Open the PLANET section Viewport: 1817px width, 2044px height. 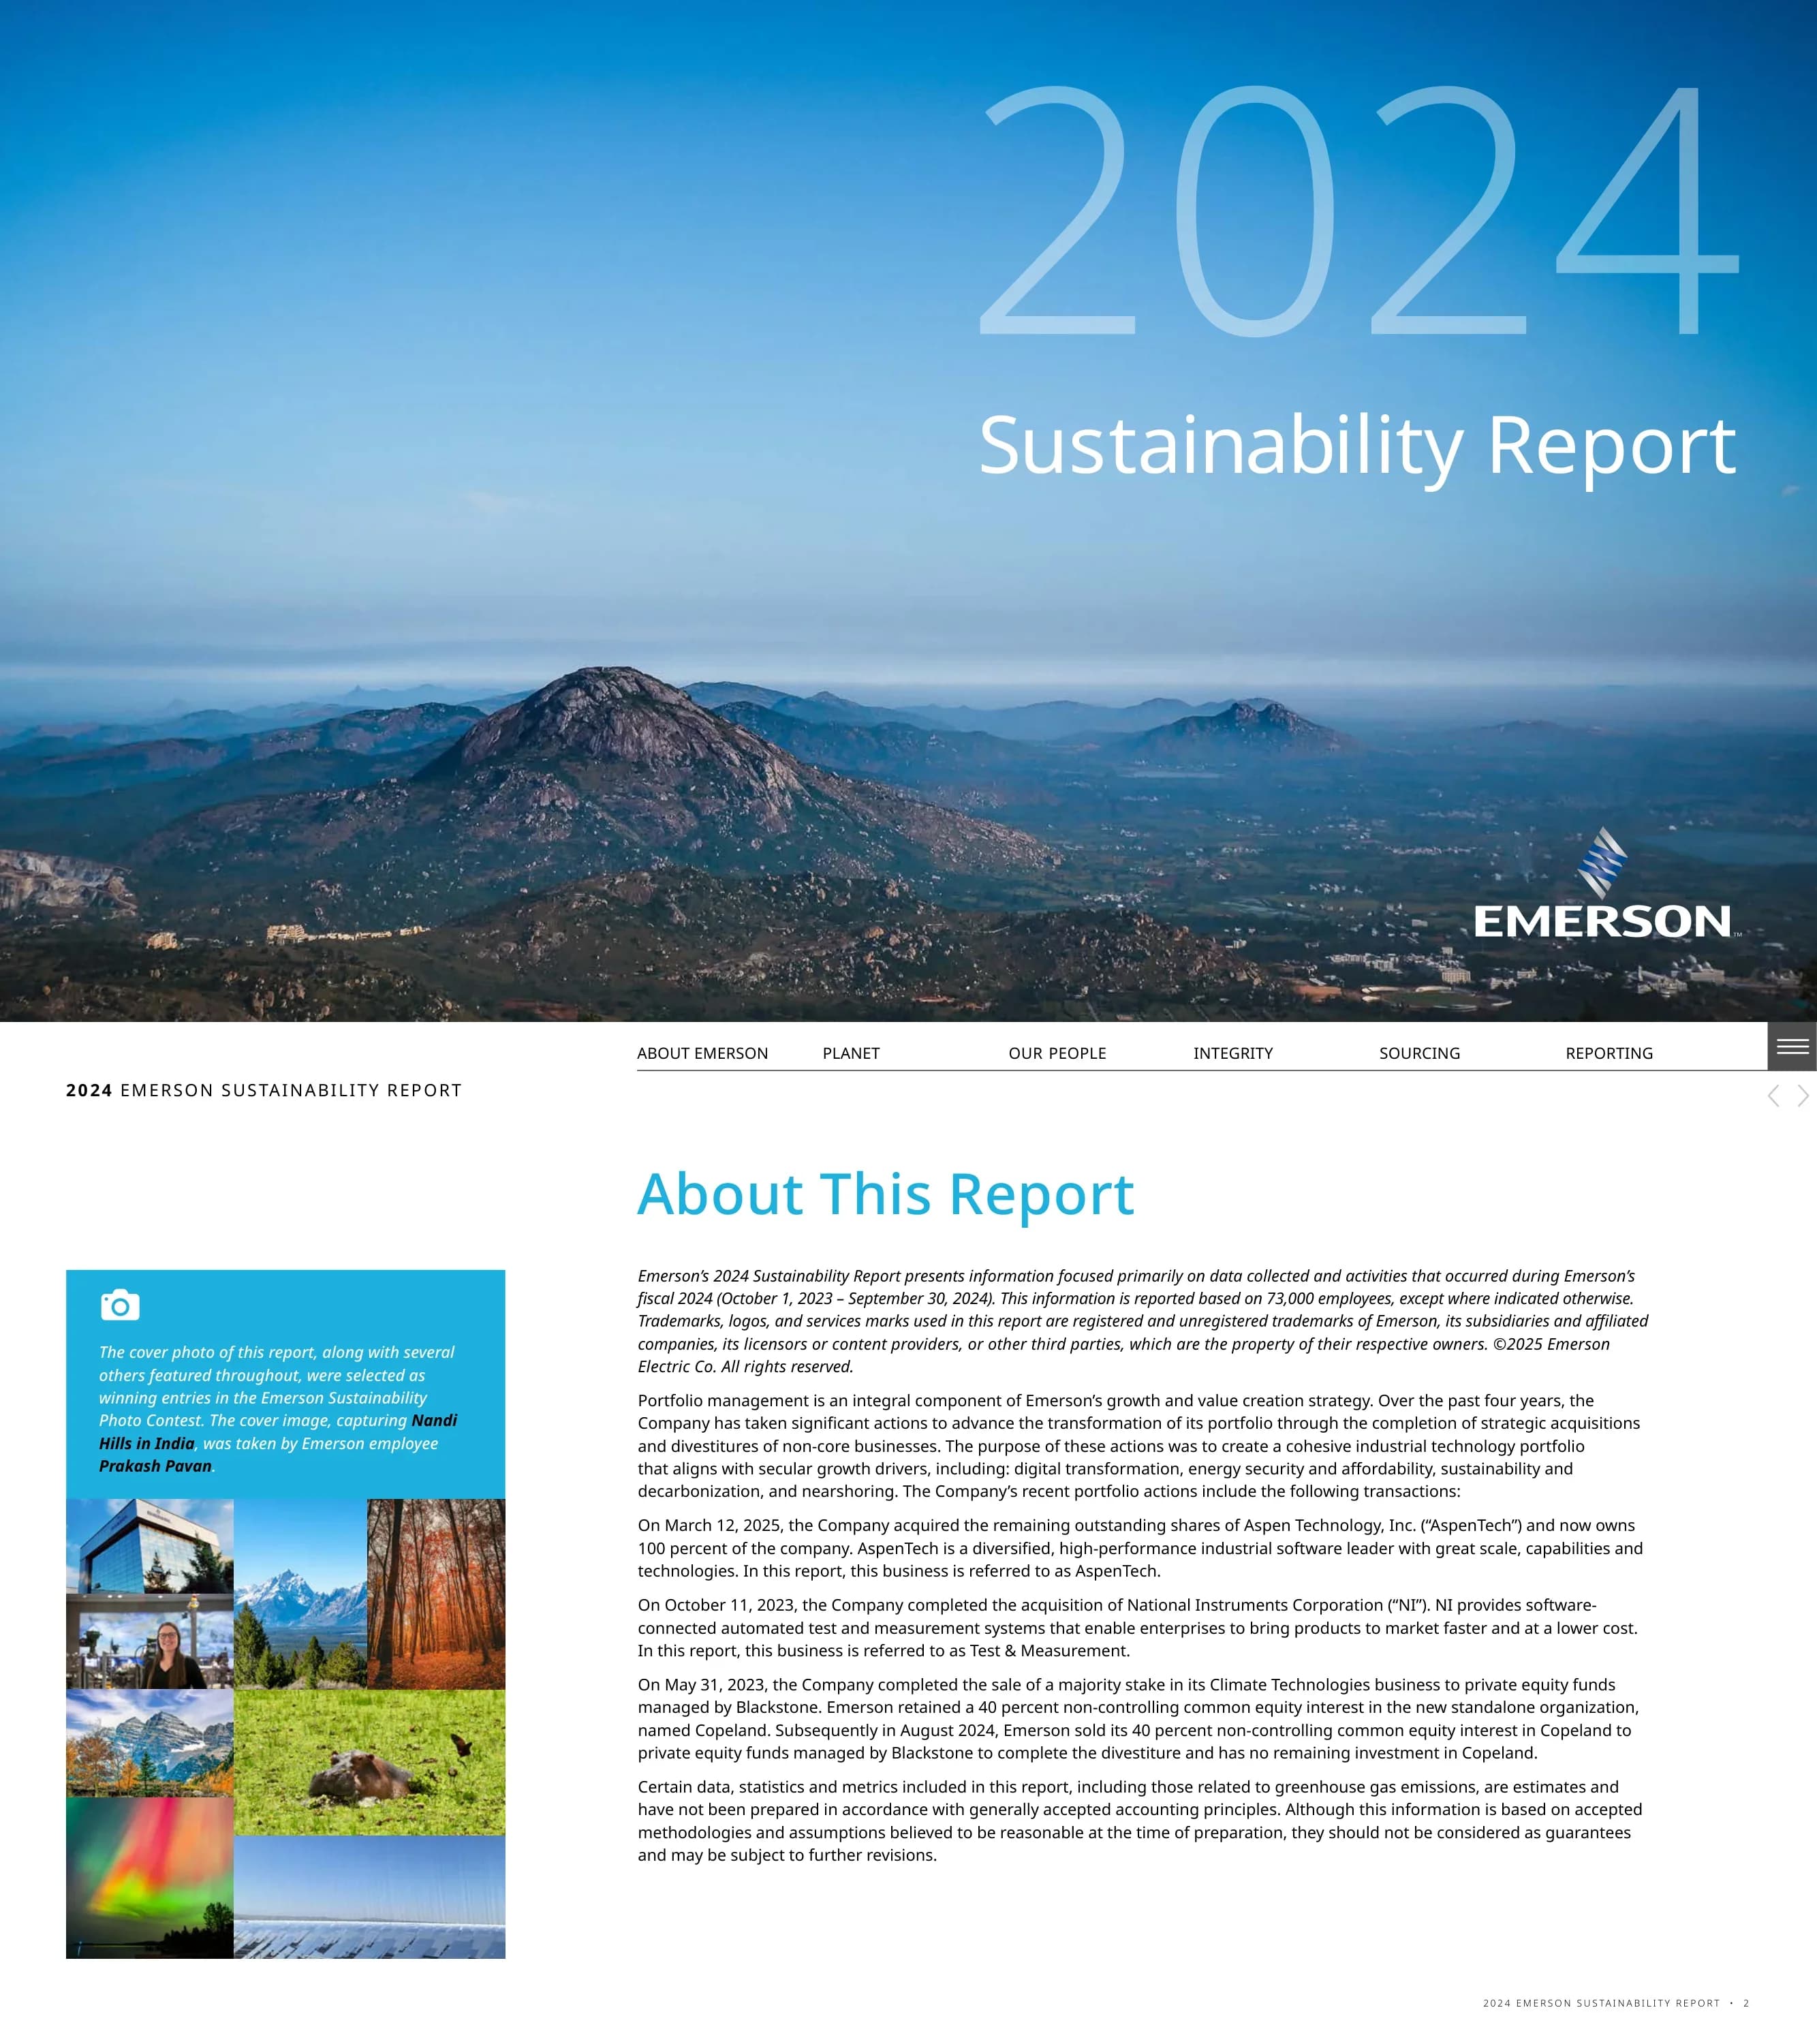(x=851, y=1053)
